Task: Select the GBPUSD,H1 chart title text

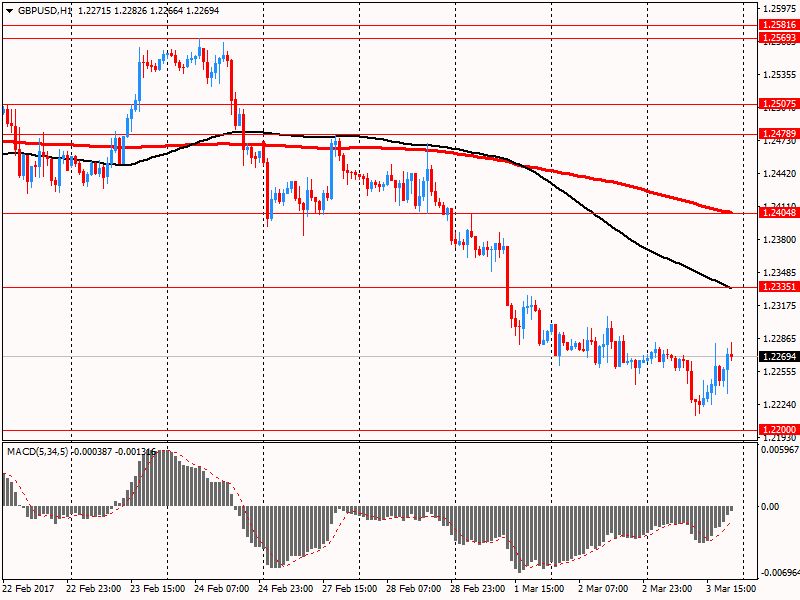Action: [45, 11]
